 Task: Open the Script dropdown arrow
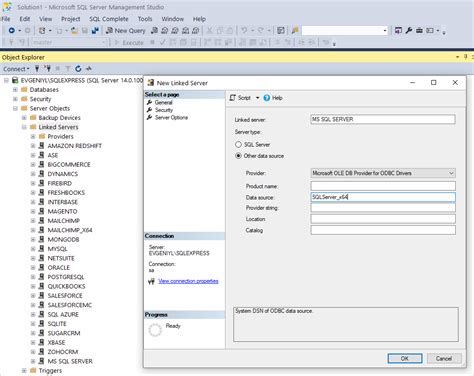(257, 98)
